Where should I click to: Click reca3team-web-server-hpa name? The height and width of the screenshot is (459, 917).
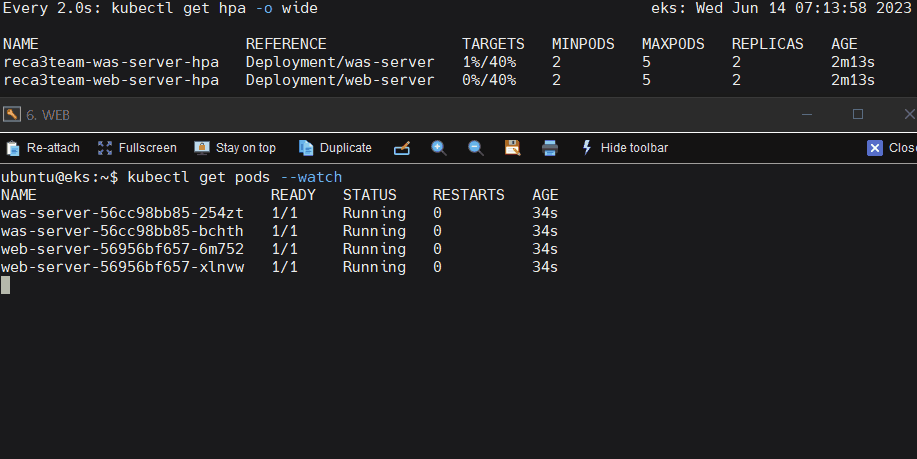point(111,80)
